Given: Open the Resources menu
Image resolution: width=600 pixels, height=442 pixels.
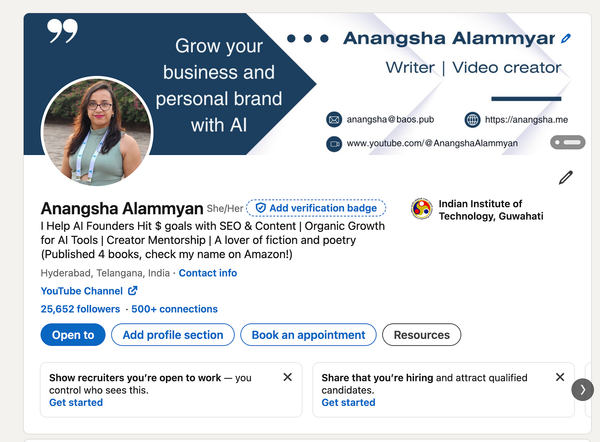Looking at the screenshot, I should [421, 335].
